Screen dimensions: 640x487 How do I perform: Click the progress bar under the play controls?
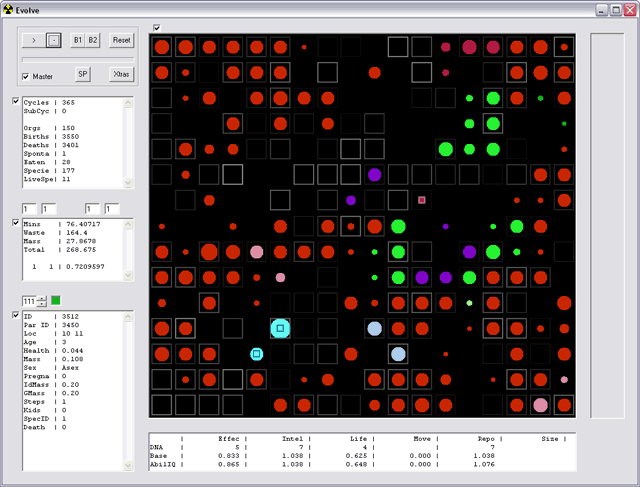point(78,60)
